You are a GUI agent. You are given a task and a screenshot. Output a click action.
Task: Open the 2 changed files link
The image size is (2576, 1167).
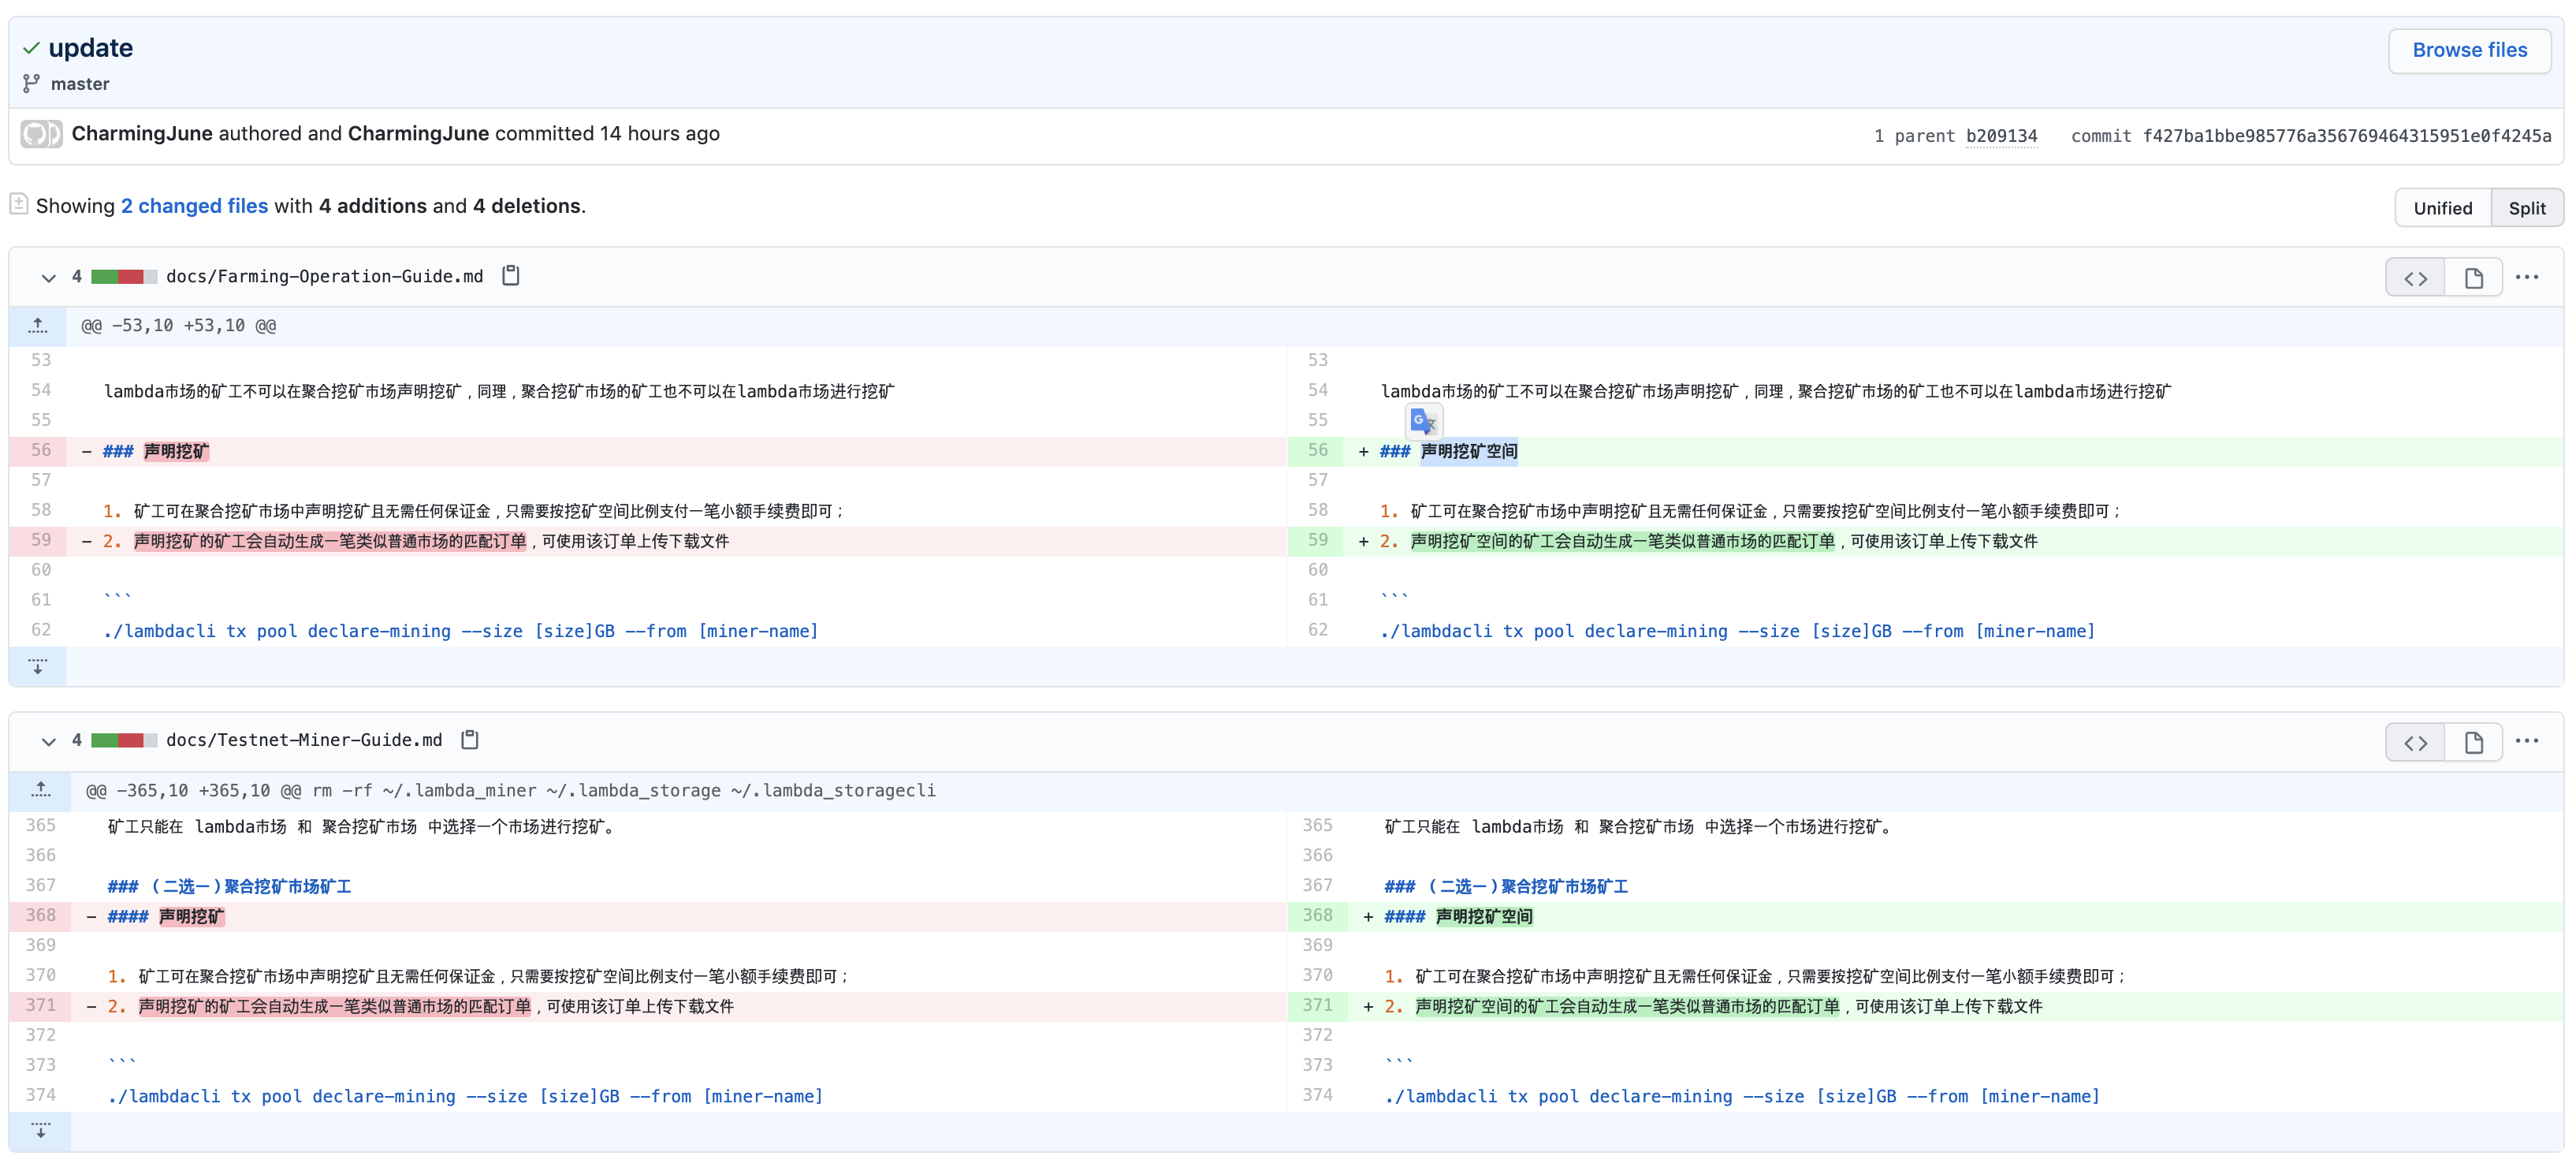[194, 206]
